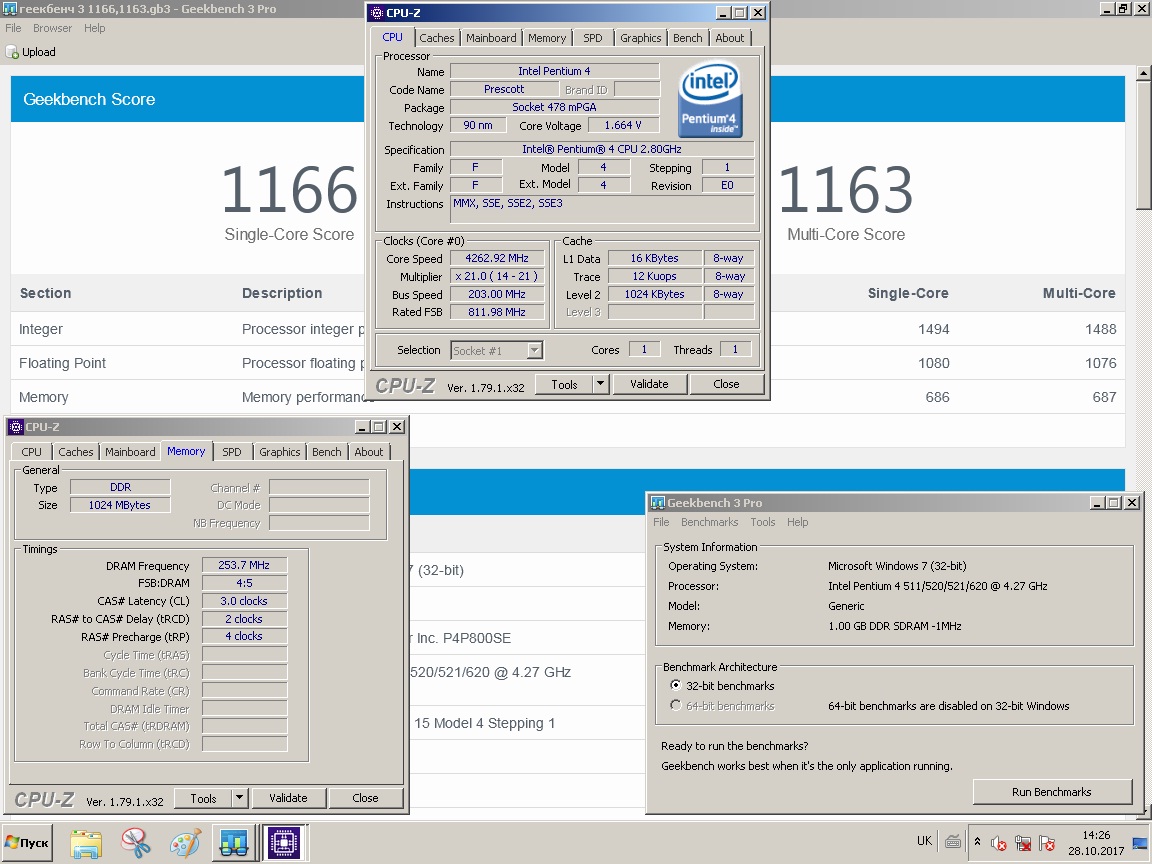
Task: Select the 32-bit benchmarks radio button
Action: (x=675, y=685)
